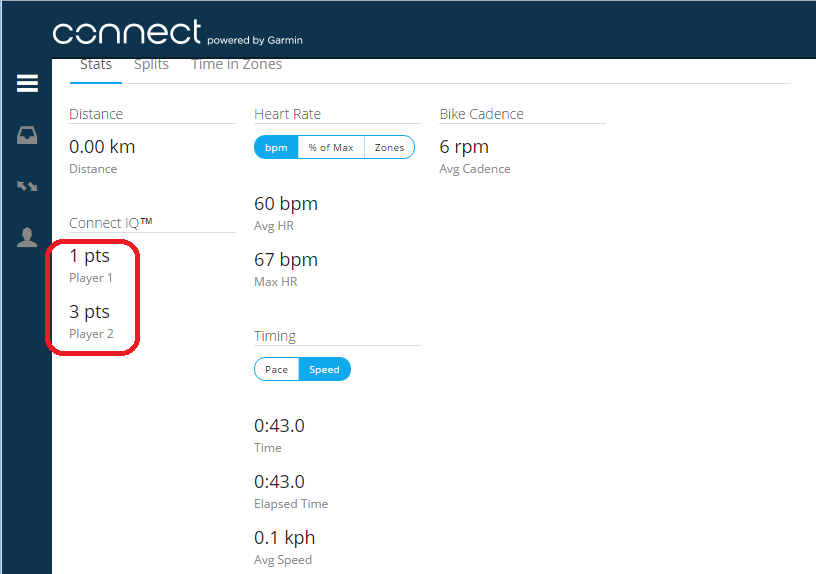Click the 60 bpm Avg HR value
The height and width of the screenshot is (574, 816).
[x=286, y=204]
